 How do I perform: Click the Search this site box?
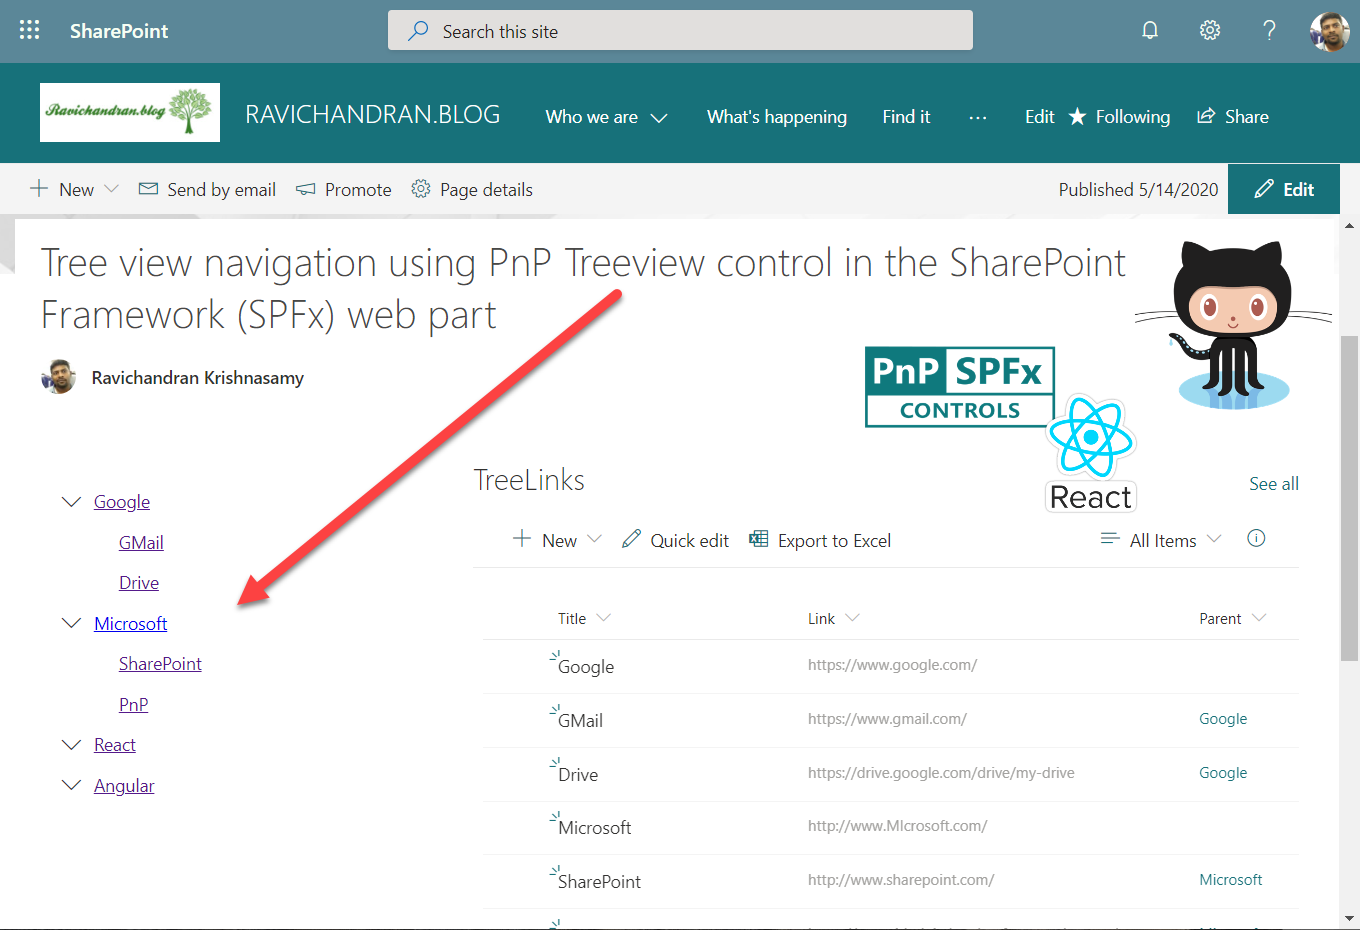680,31
